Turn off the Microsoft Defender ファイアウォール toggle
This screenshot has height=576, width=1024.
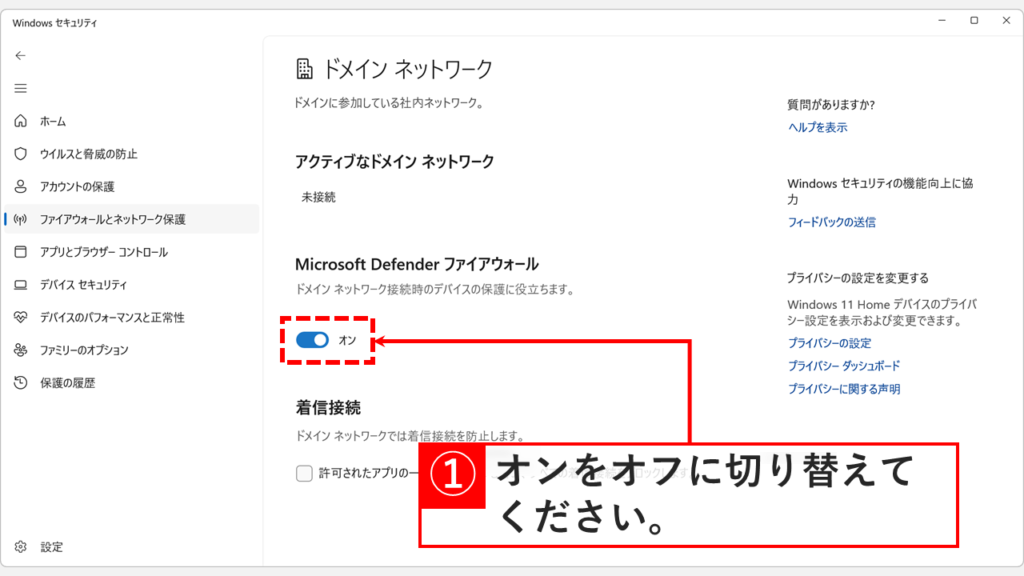[x=313, y=341]
